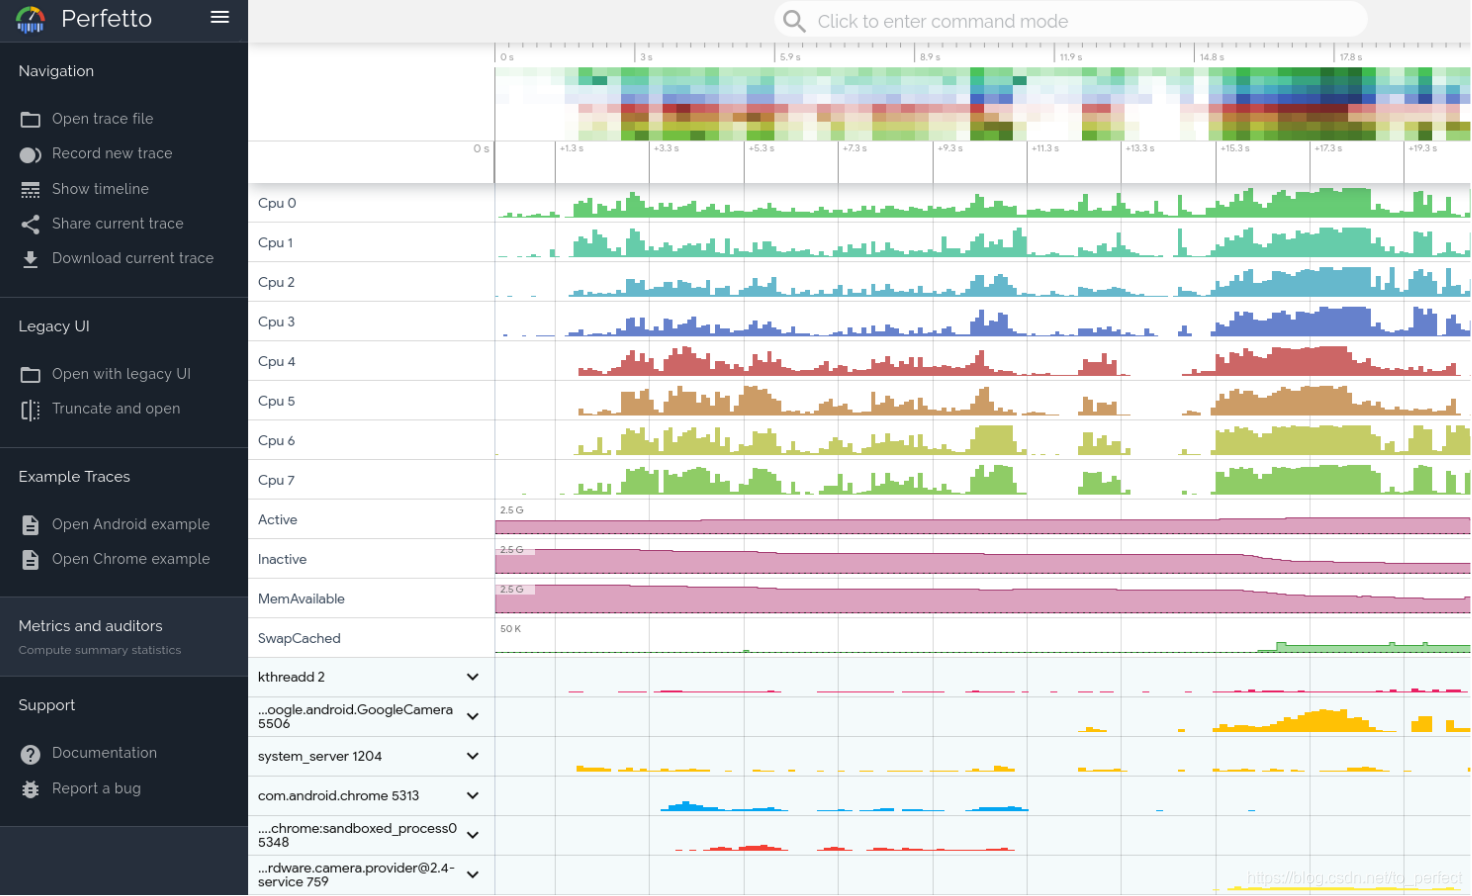Choose Share current trace
This screenshot has width=1472, height=896.
118,224
